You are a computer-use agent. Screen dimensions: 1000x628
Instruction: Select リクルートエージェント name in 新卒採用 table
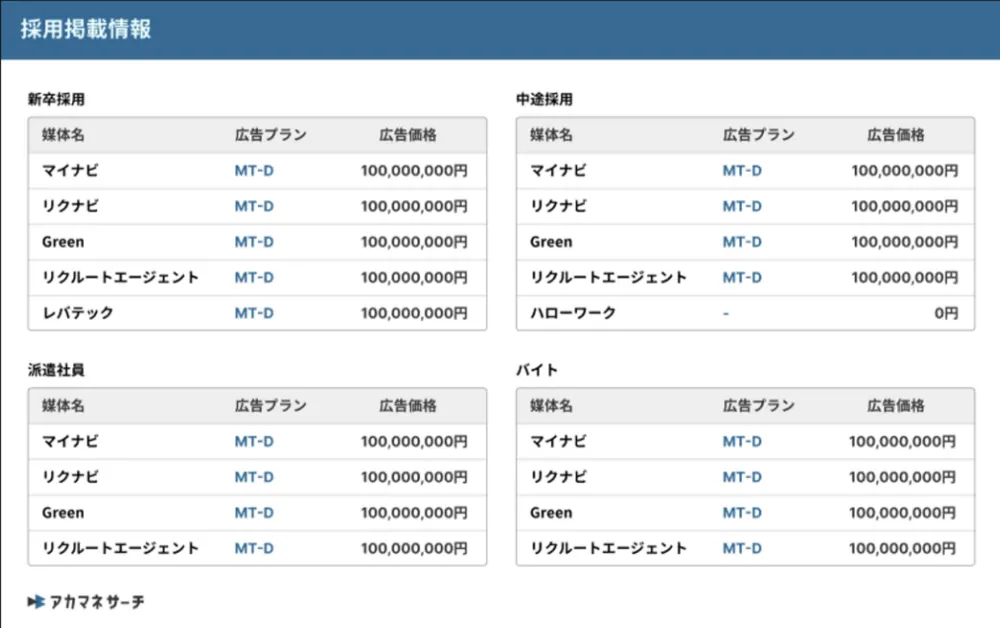121,278
